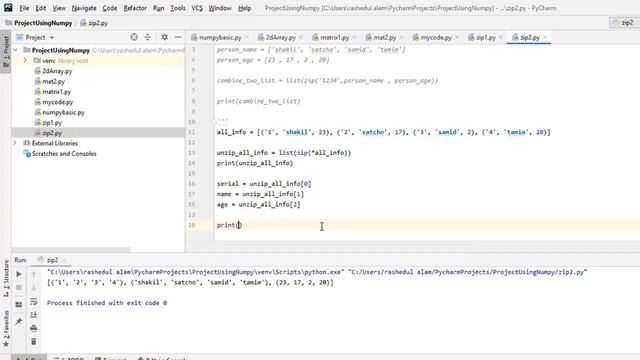Click the print icon in Run panel
This screenshot has height=360, width=640.
tap(34, 328)
